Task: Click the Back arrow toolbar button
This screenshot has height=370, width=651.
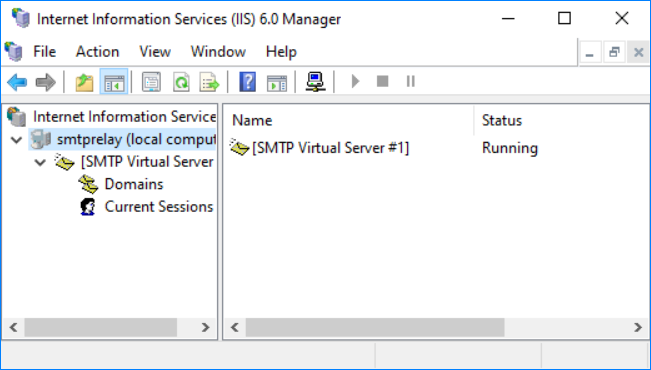Action: tap(17, 82)
